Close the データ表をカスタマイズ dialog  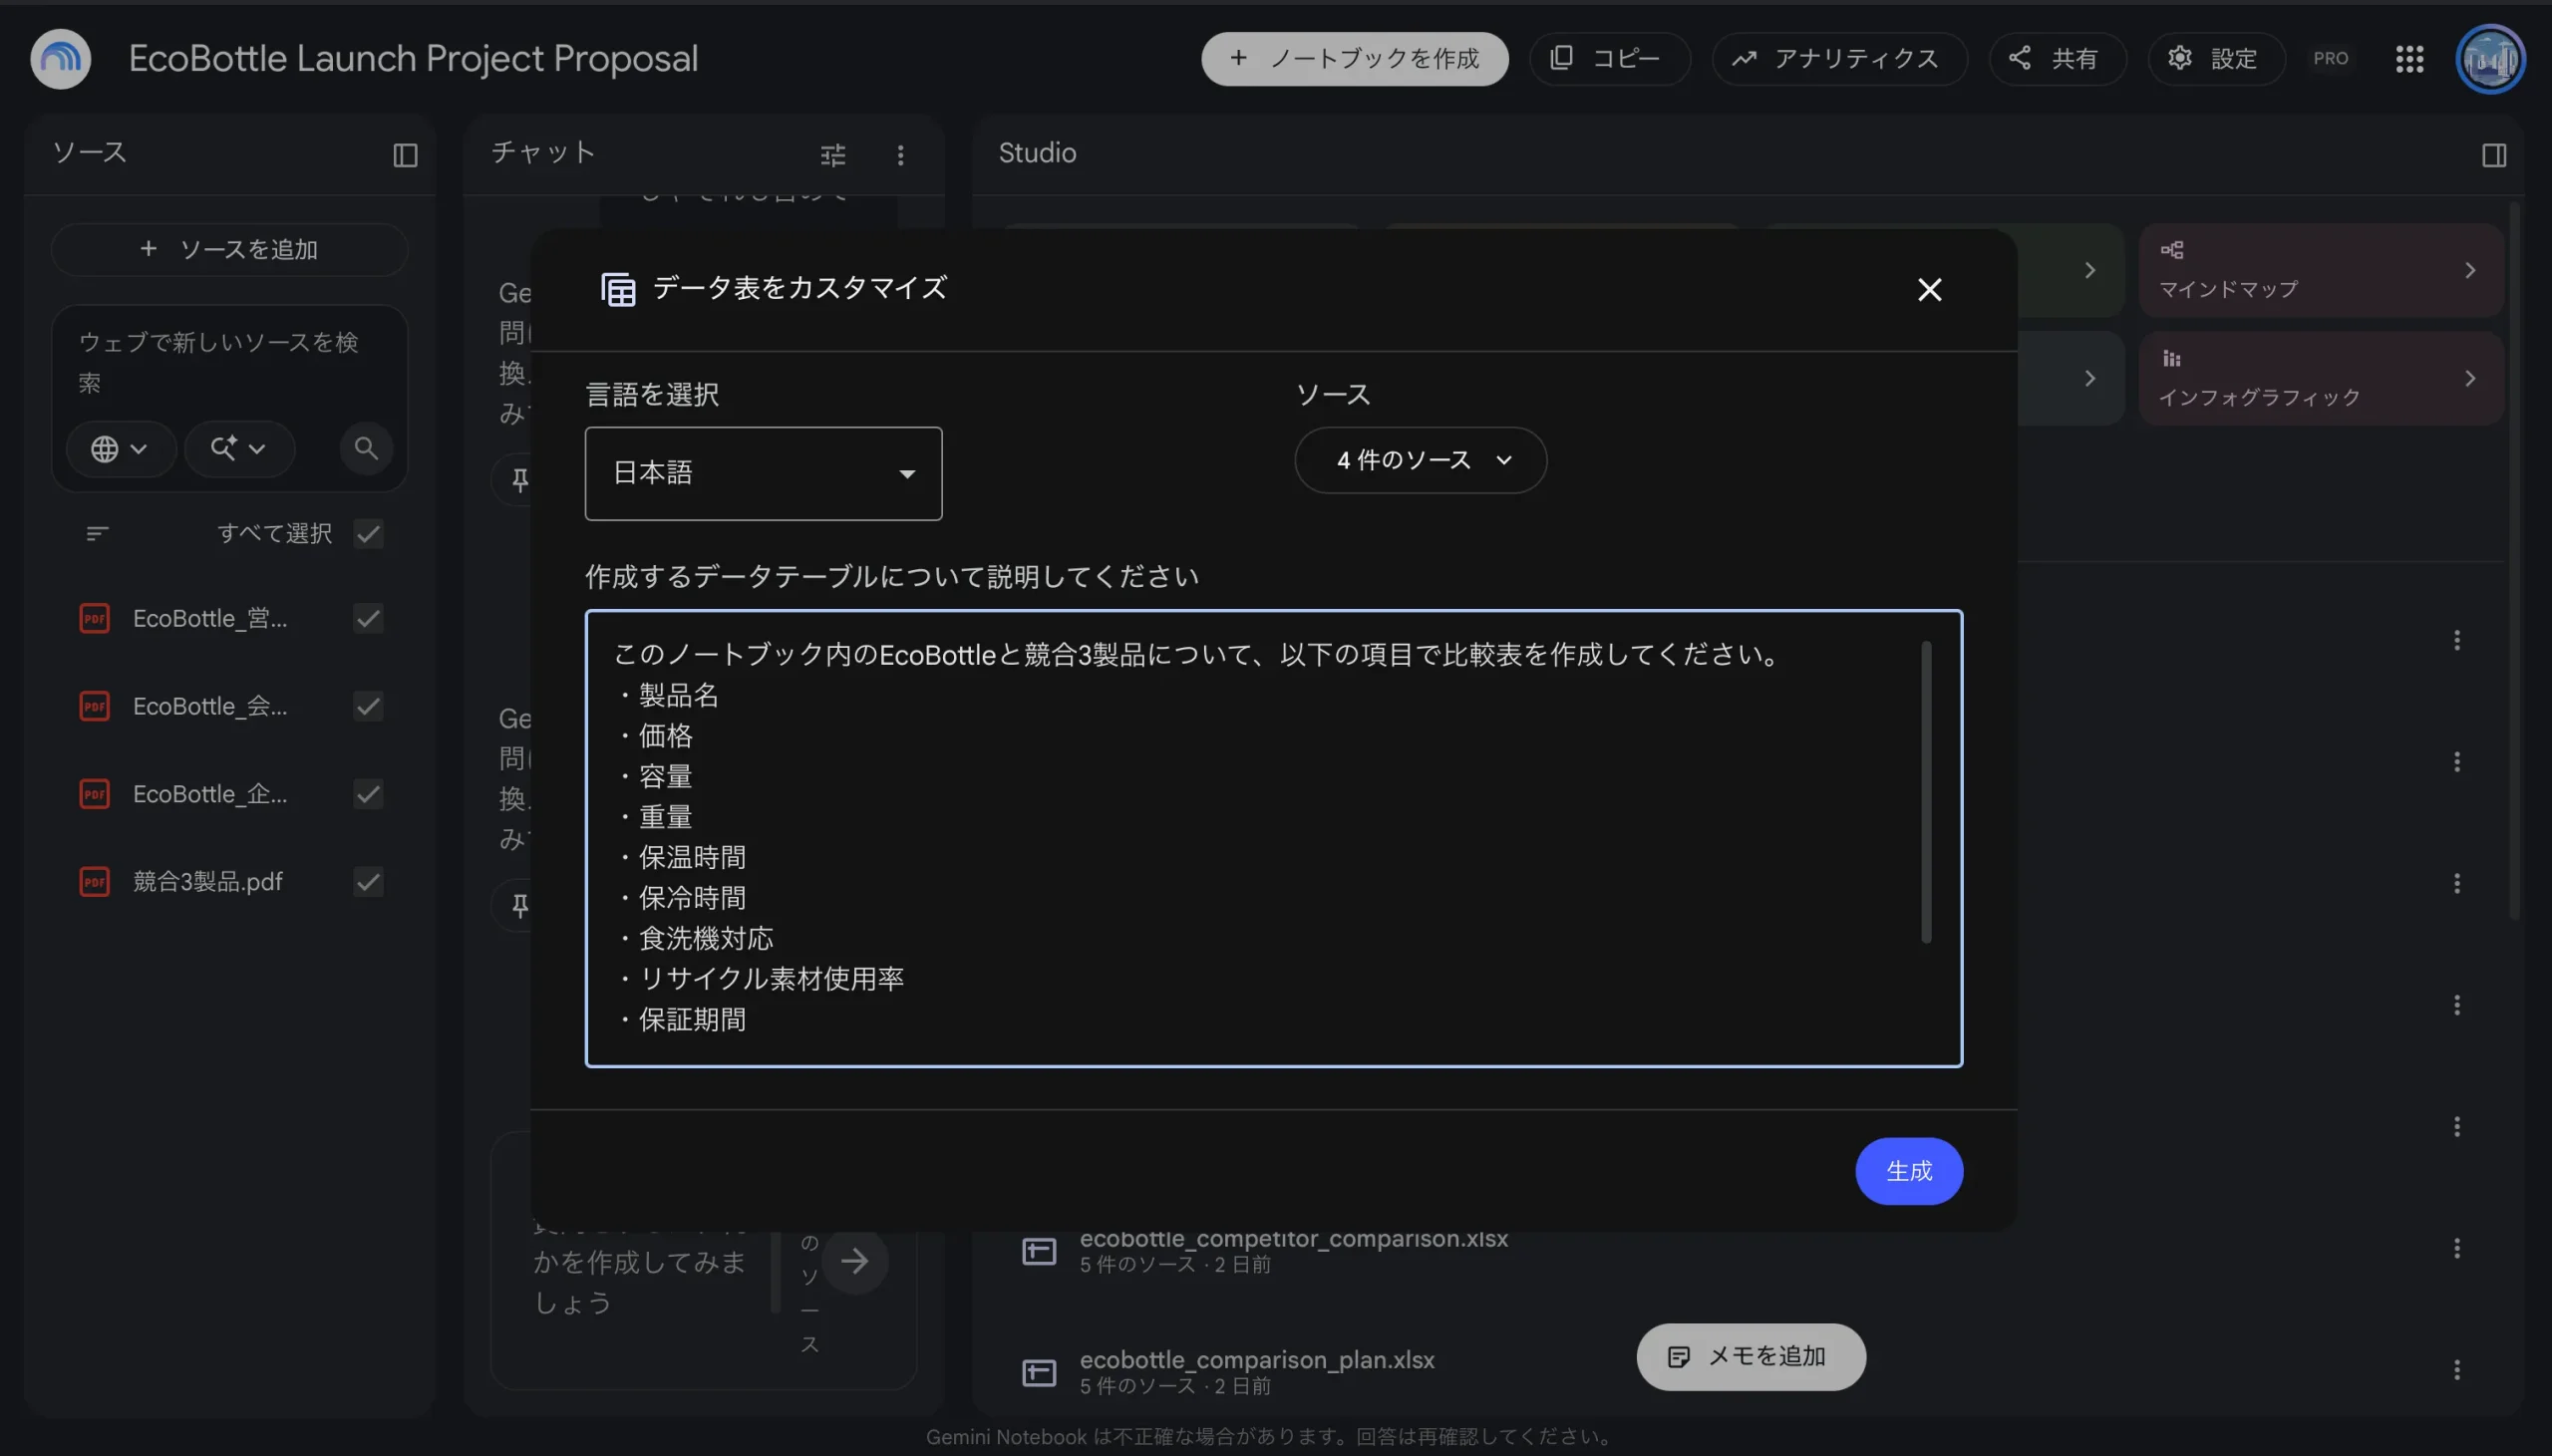click(1929, 290)
